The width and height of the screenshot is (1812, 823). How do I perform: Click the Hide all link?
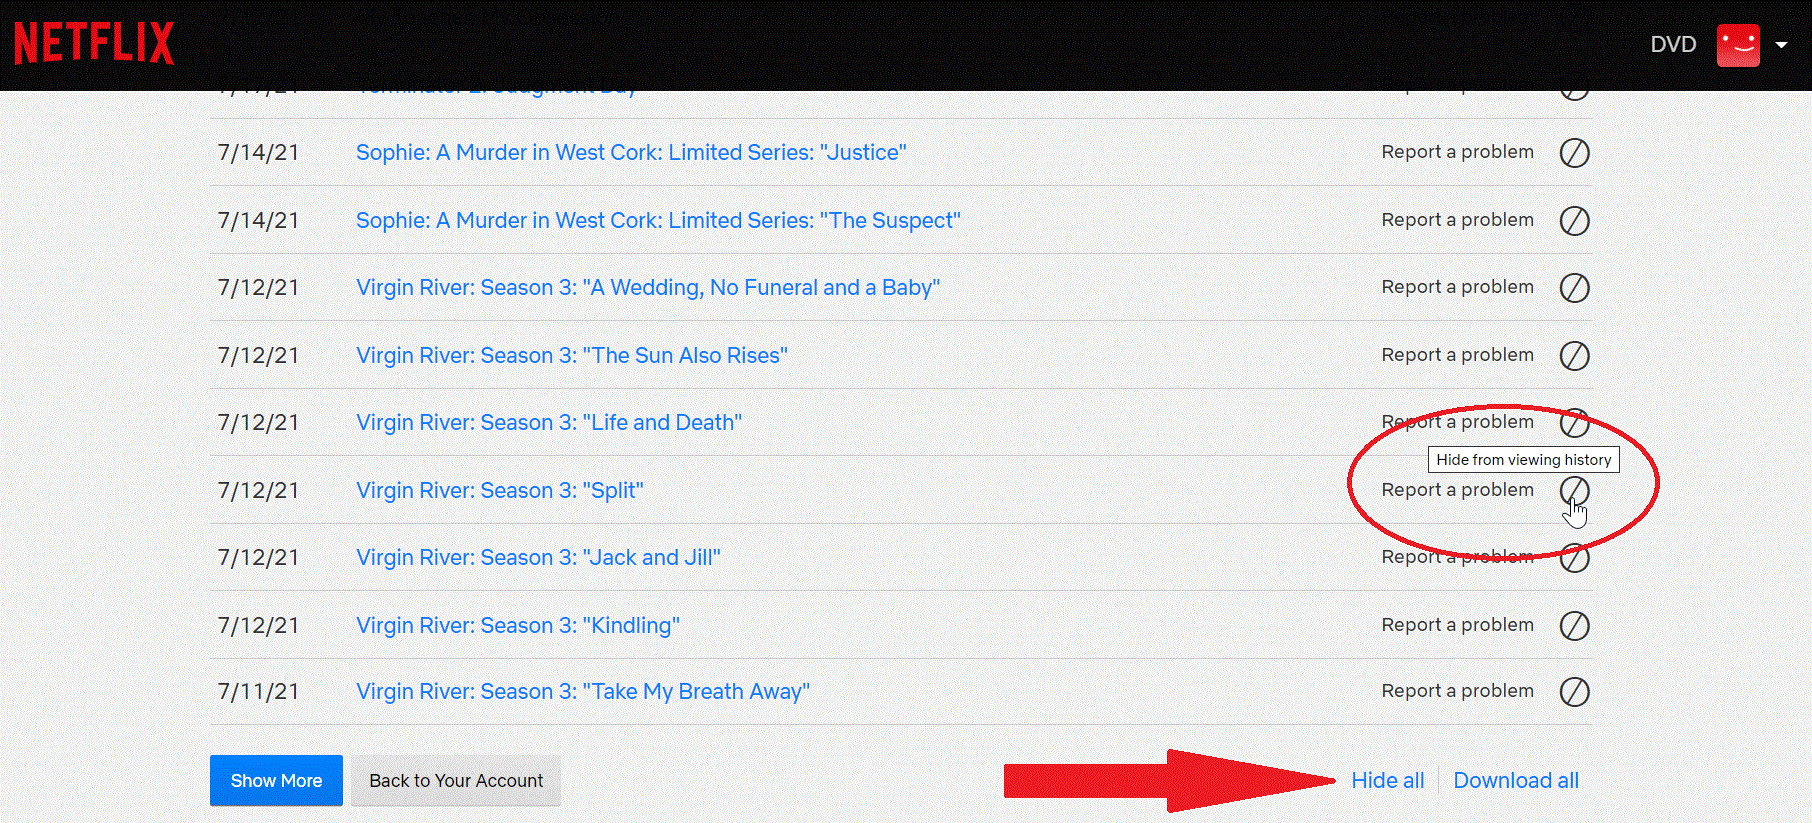(1388, 781)
